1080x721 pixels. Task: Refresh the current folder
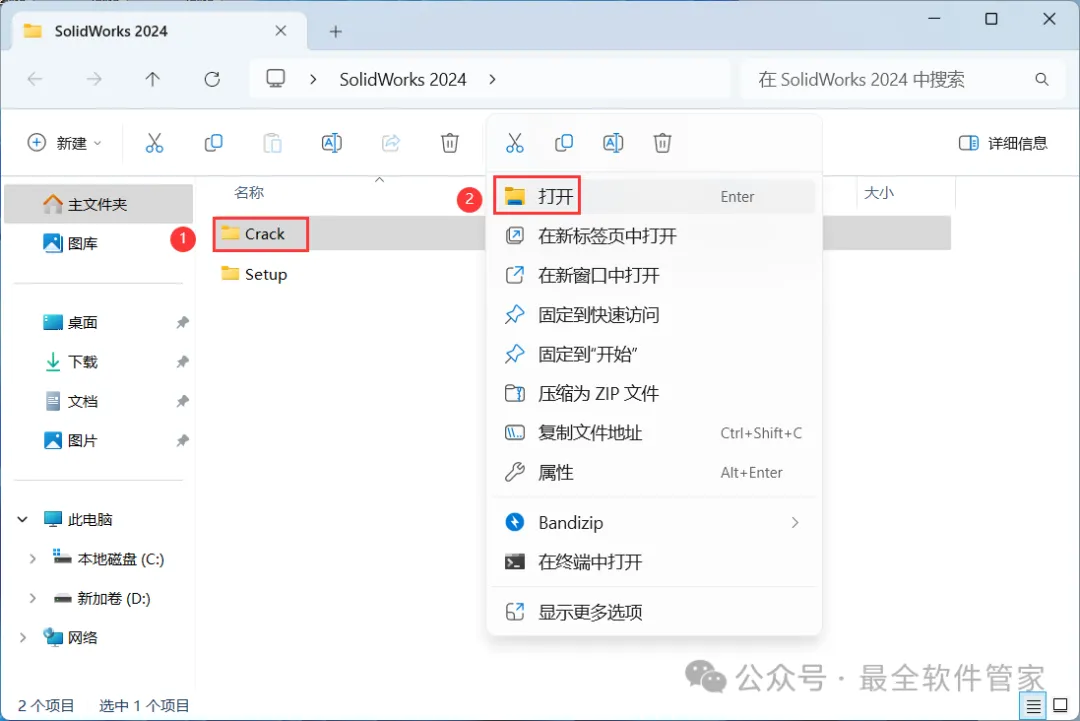coord(212,79)
